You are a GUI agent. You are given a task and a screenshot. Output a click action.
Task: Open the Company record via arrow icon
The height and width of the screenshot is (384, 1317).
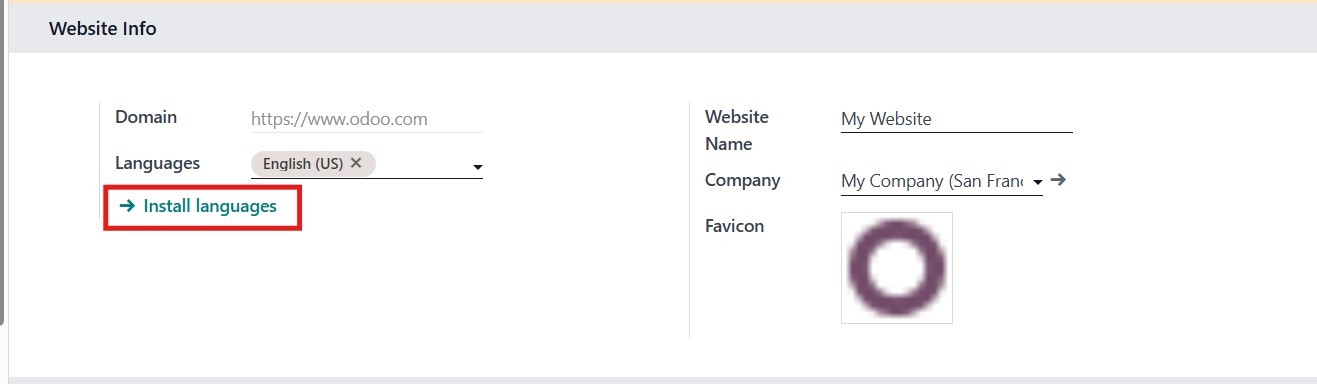[1060, 181]
